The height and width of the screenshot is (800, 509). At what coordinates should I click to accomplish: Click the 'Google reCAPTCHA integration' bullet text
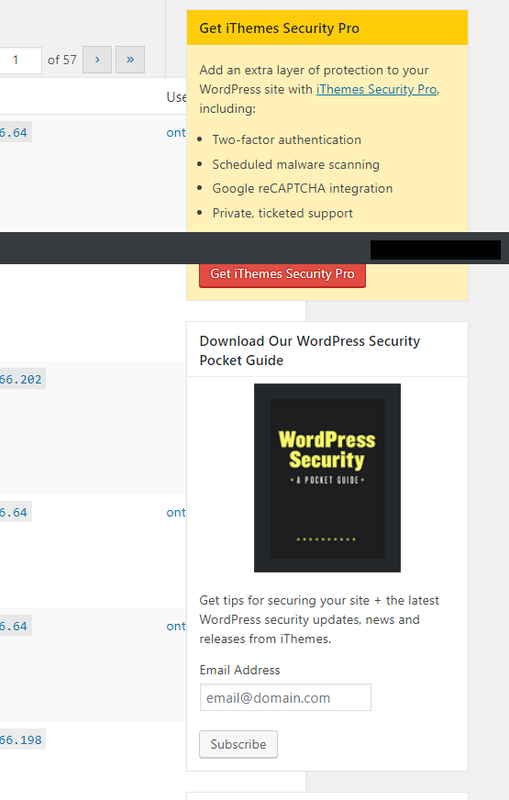pyautogui.click(x=302, y=188)
